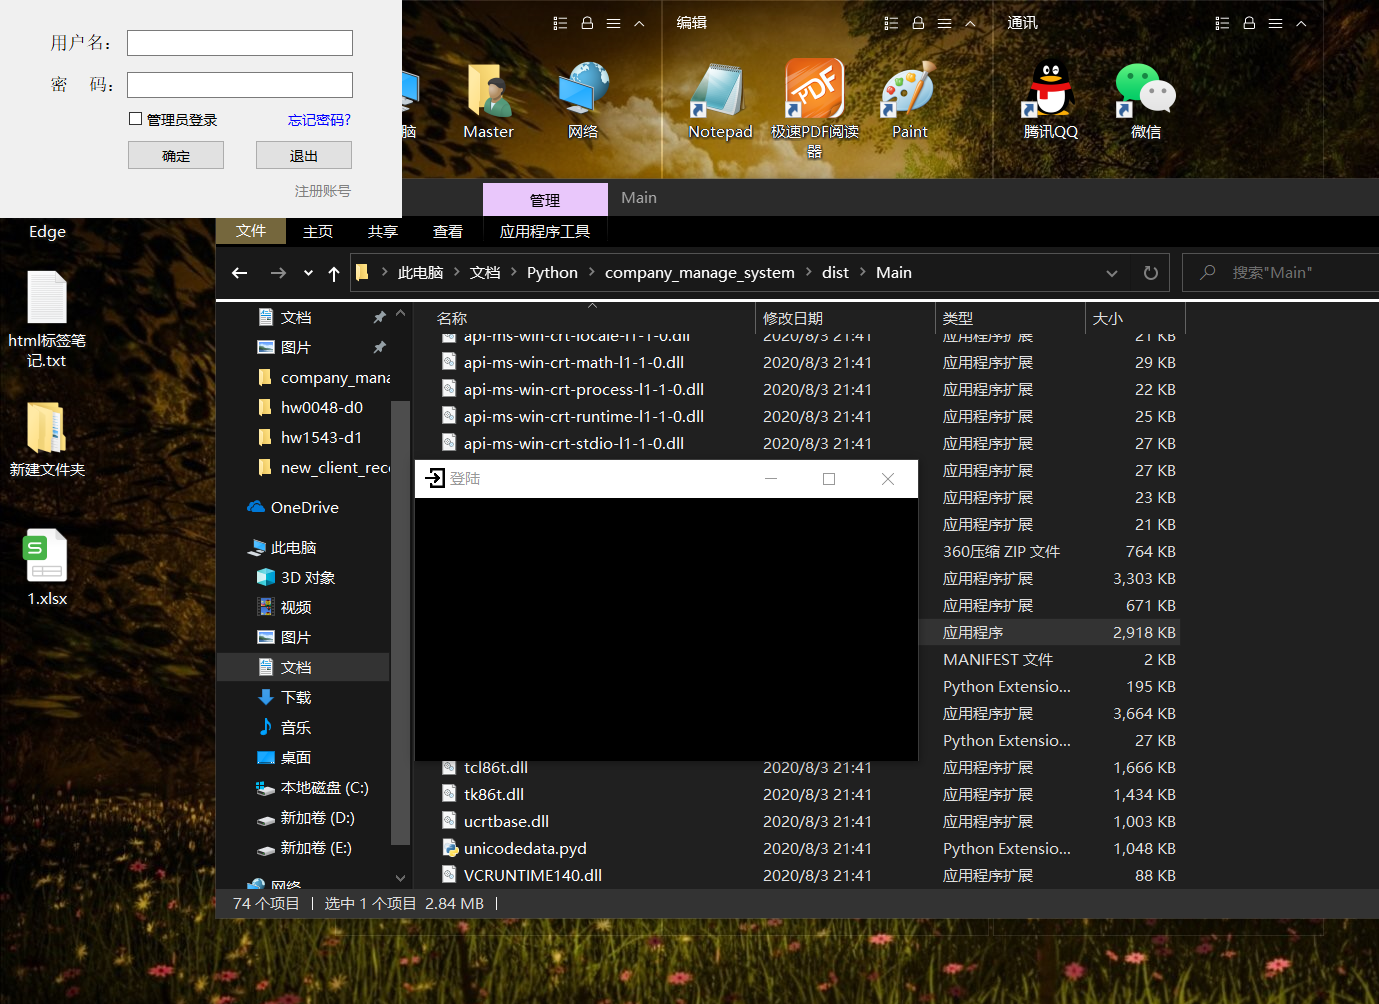Open the 网络 network desktop icon
The image size is (1379, 1004).
(583, 100)
